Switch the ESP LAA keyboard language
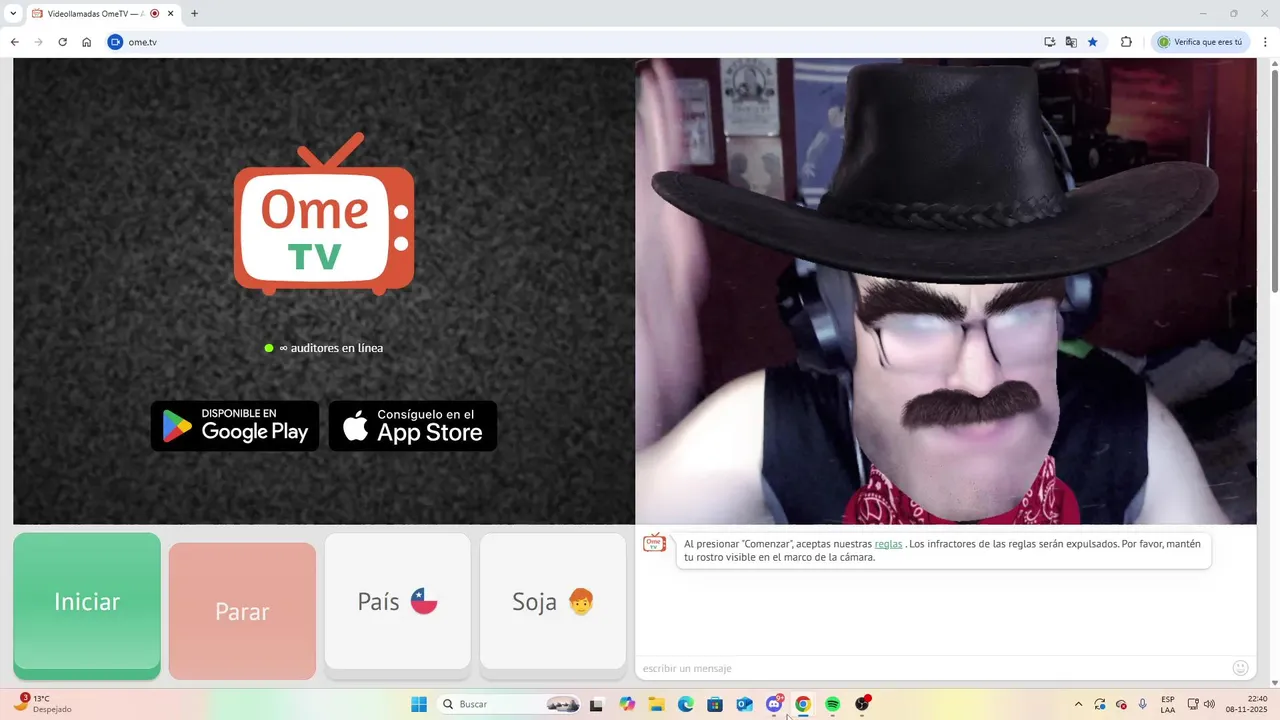Screen dimensions: 1280x720 tap(1168, 704)
